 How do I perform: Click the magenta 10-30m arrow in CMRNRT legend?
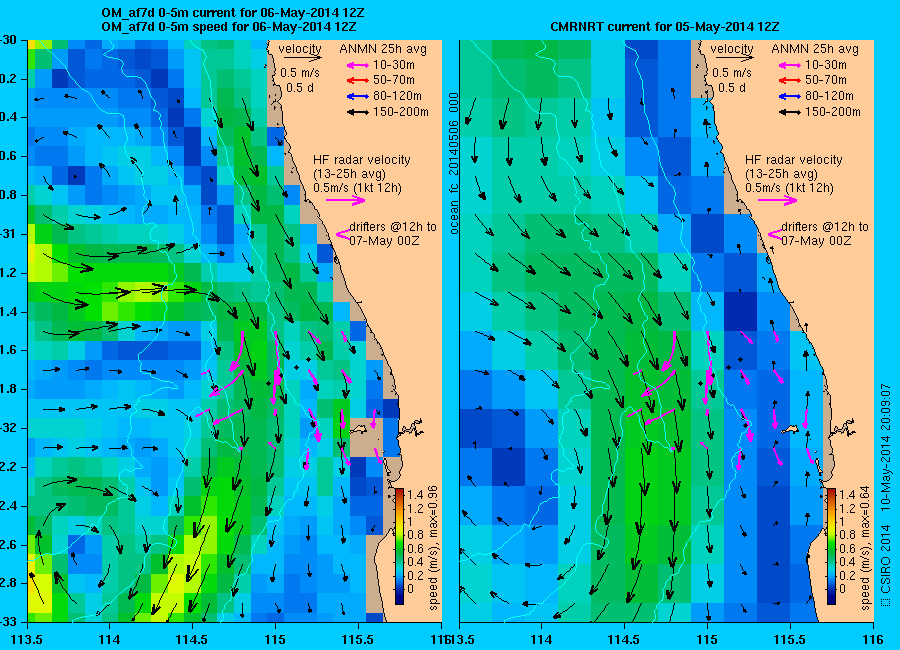pos(790,65)
